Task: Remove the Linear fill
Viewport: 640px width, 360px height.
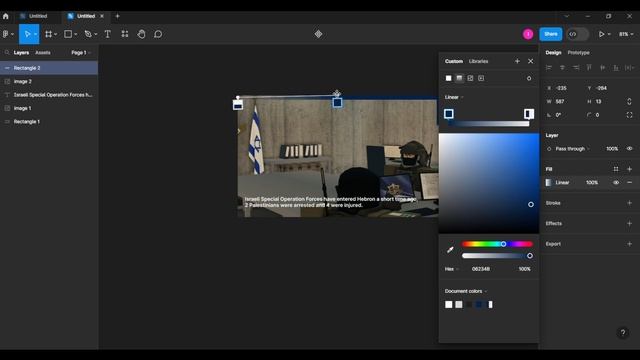Action: 629,182
